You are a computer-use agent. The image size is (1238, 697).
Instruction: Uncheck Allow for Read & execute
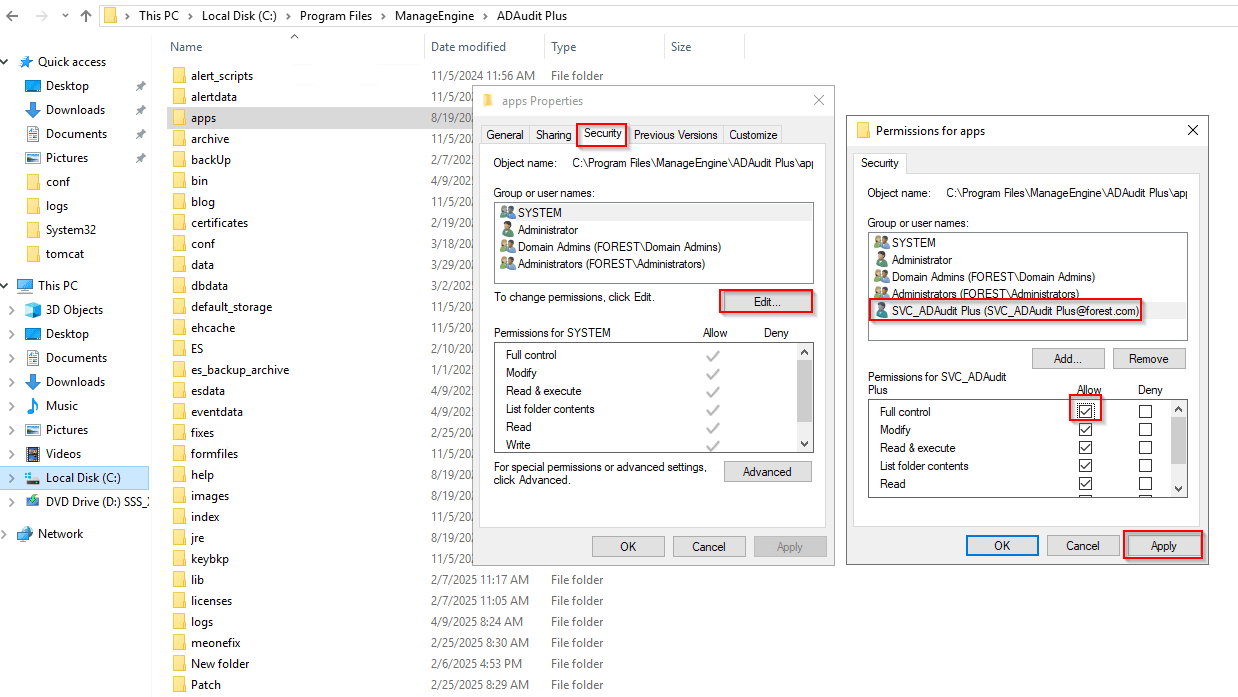1085,448
